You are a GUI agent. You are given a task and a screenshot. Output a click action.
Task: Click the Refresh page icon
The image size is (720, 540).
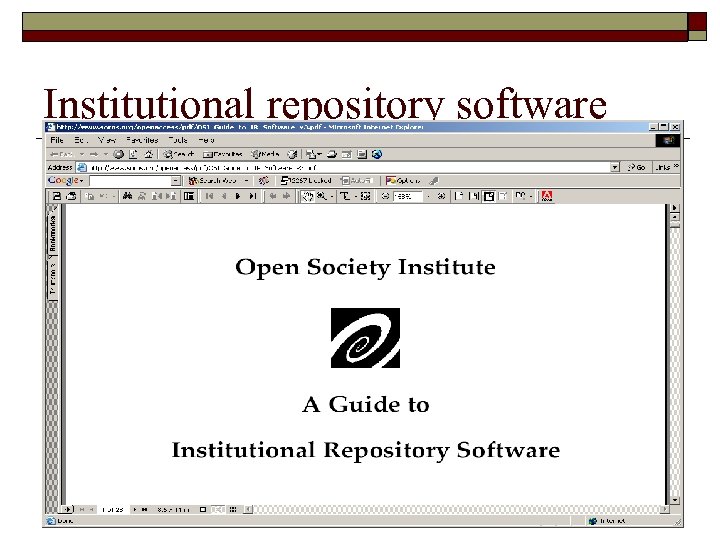coord(133,154)
